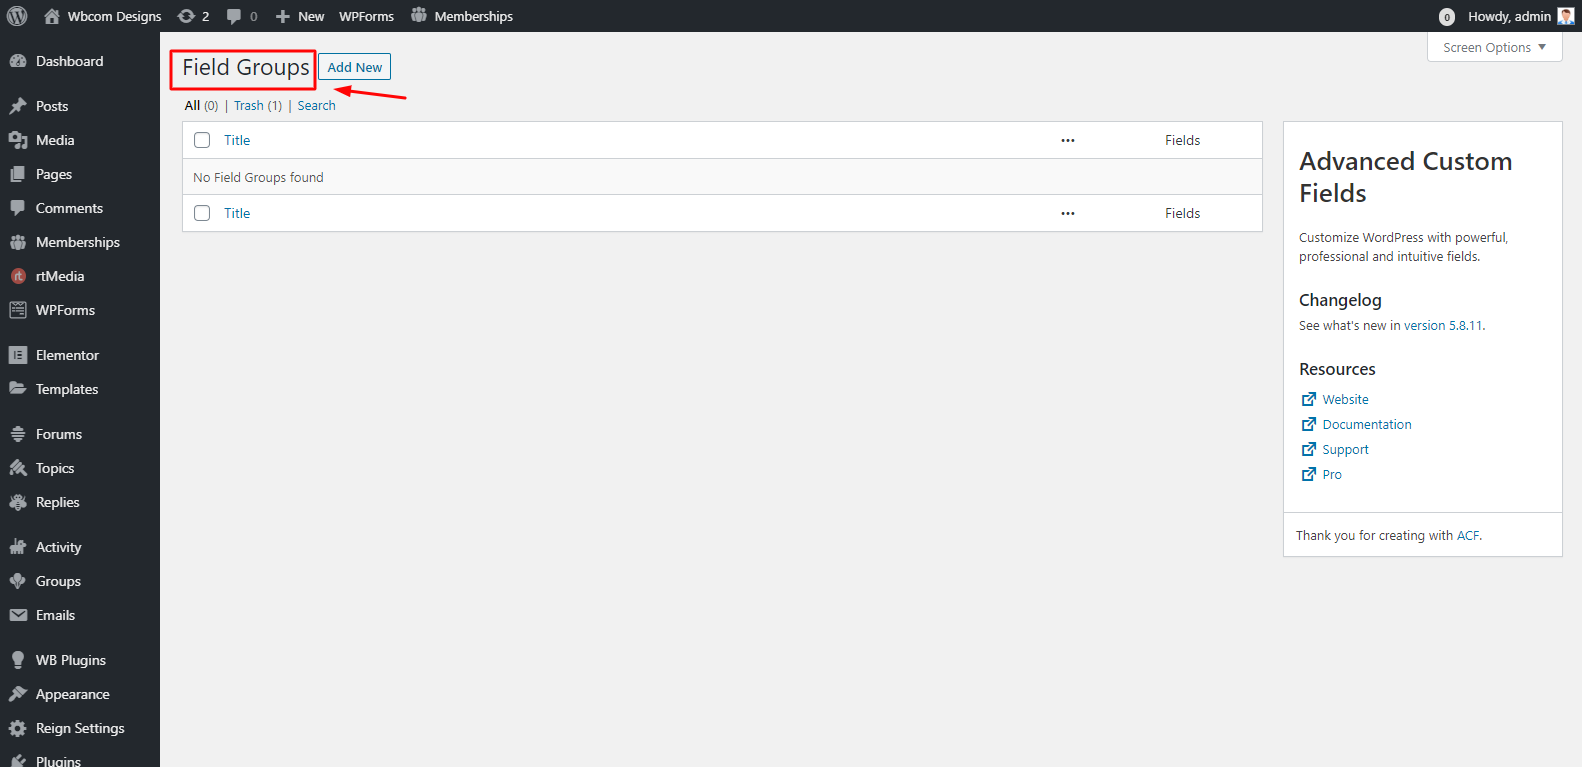Click the Activity icon in sidebar

[x=18, y=547]
